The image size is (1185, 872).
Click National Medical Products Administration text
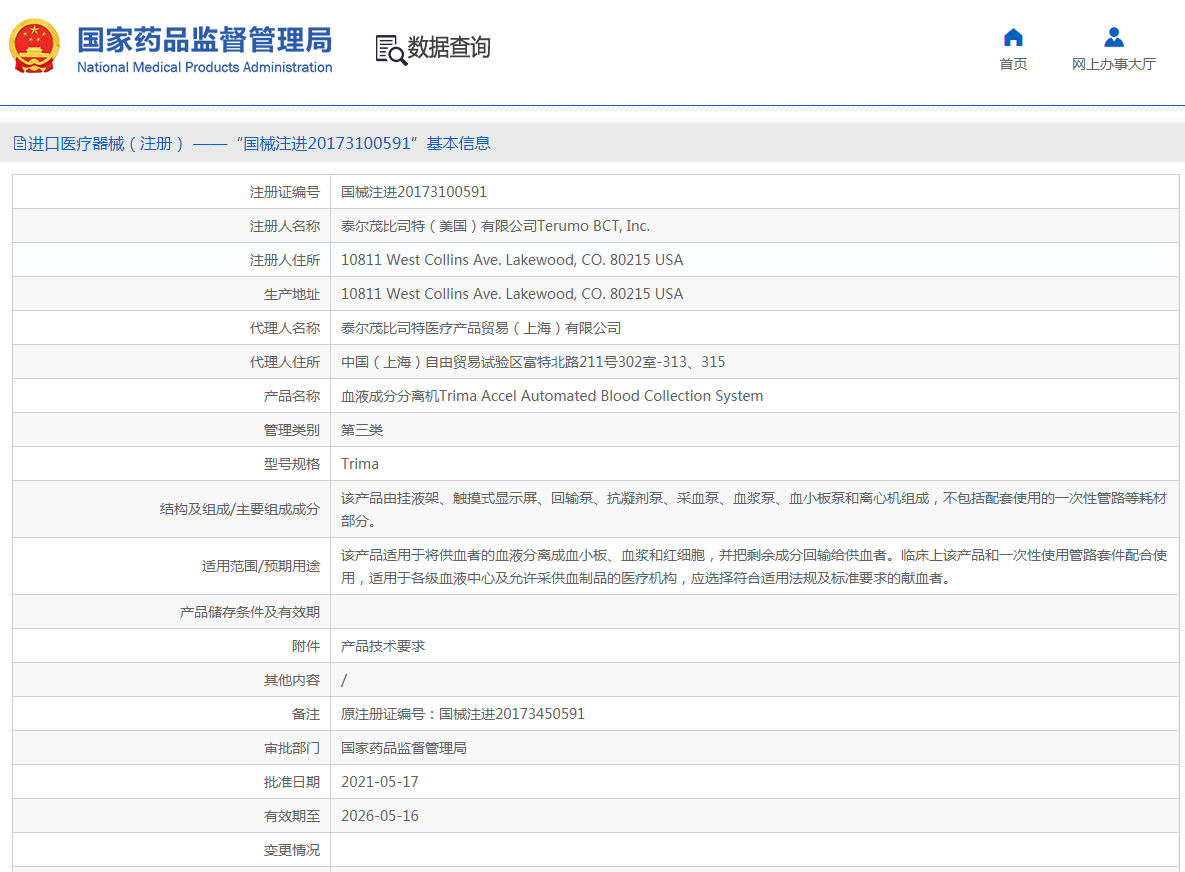(204, 67)
